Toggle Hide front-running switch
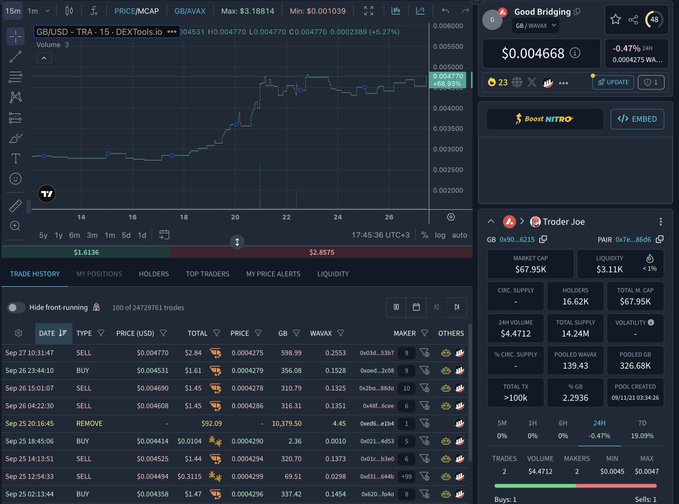Viewport: 679px width, 504px height. 16,307
